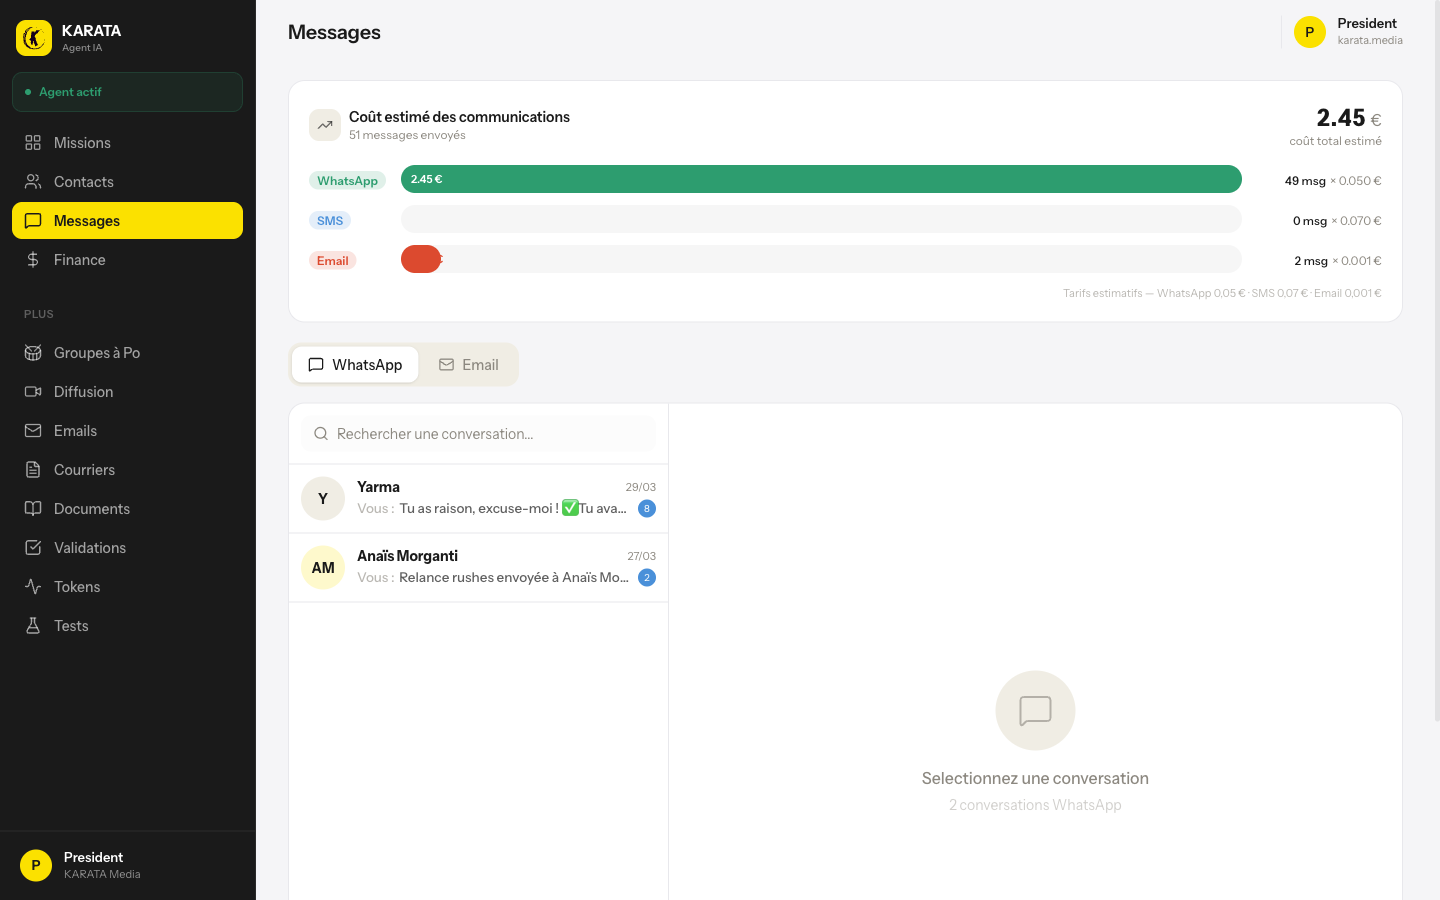Click Anaïs Morganti's 27/03 date
The height and width of the screenshot is (900, 1440).
tap(642, 556)
